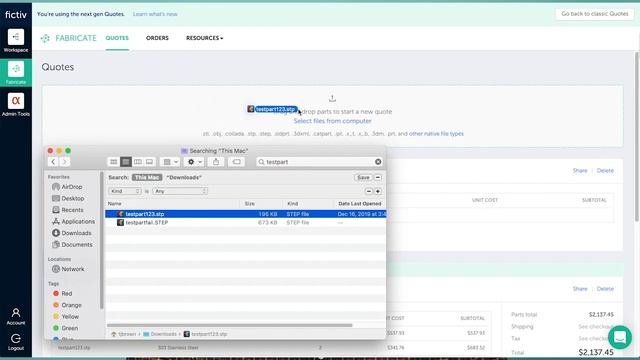Click the fictiv logo
This screenshot has width=640, height=360.
point(16,15)
